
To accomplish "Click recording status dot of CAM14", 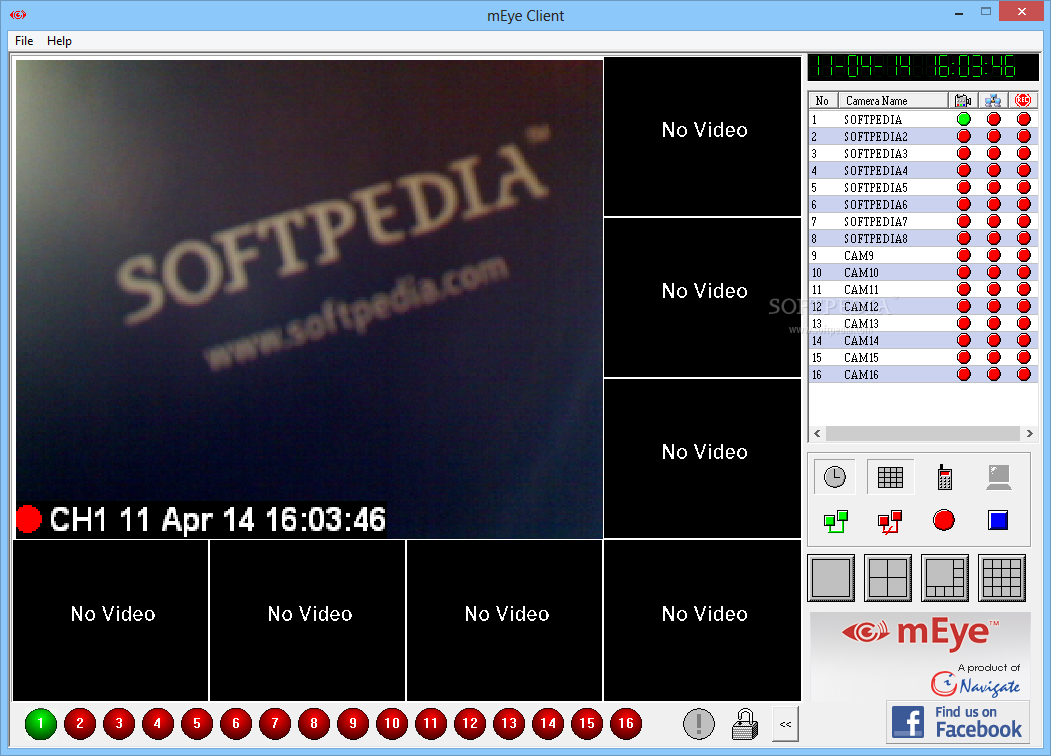I will [1024, 340].
